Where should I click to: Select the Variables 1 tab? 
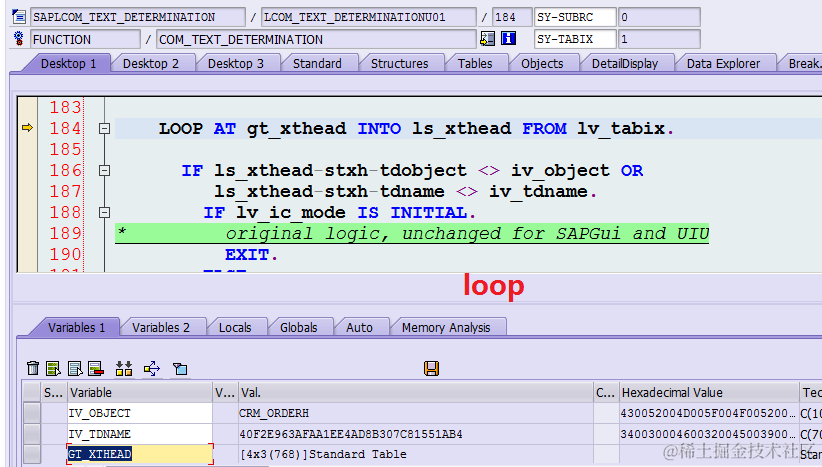(x=77, y=328)
